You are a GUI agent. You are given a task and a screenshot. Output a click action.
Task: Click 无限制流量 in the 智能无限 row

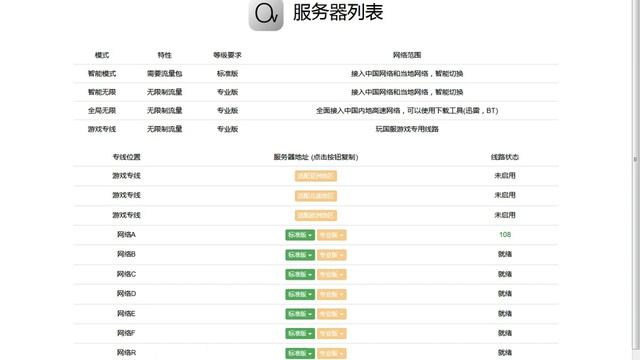(x=164, y=92)
